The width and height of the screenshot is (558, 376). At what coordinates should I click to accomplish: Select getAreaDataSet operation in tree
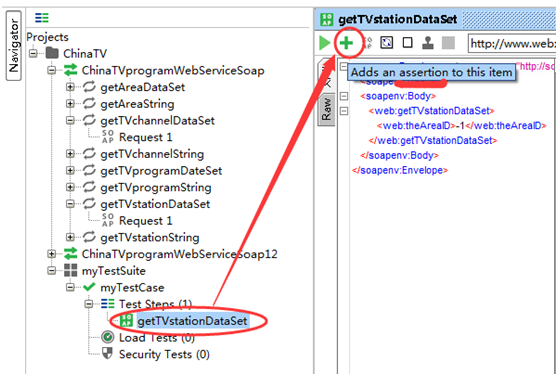point(143,87)
